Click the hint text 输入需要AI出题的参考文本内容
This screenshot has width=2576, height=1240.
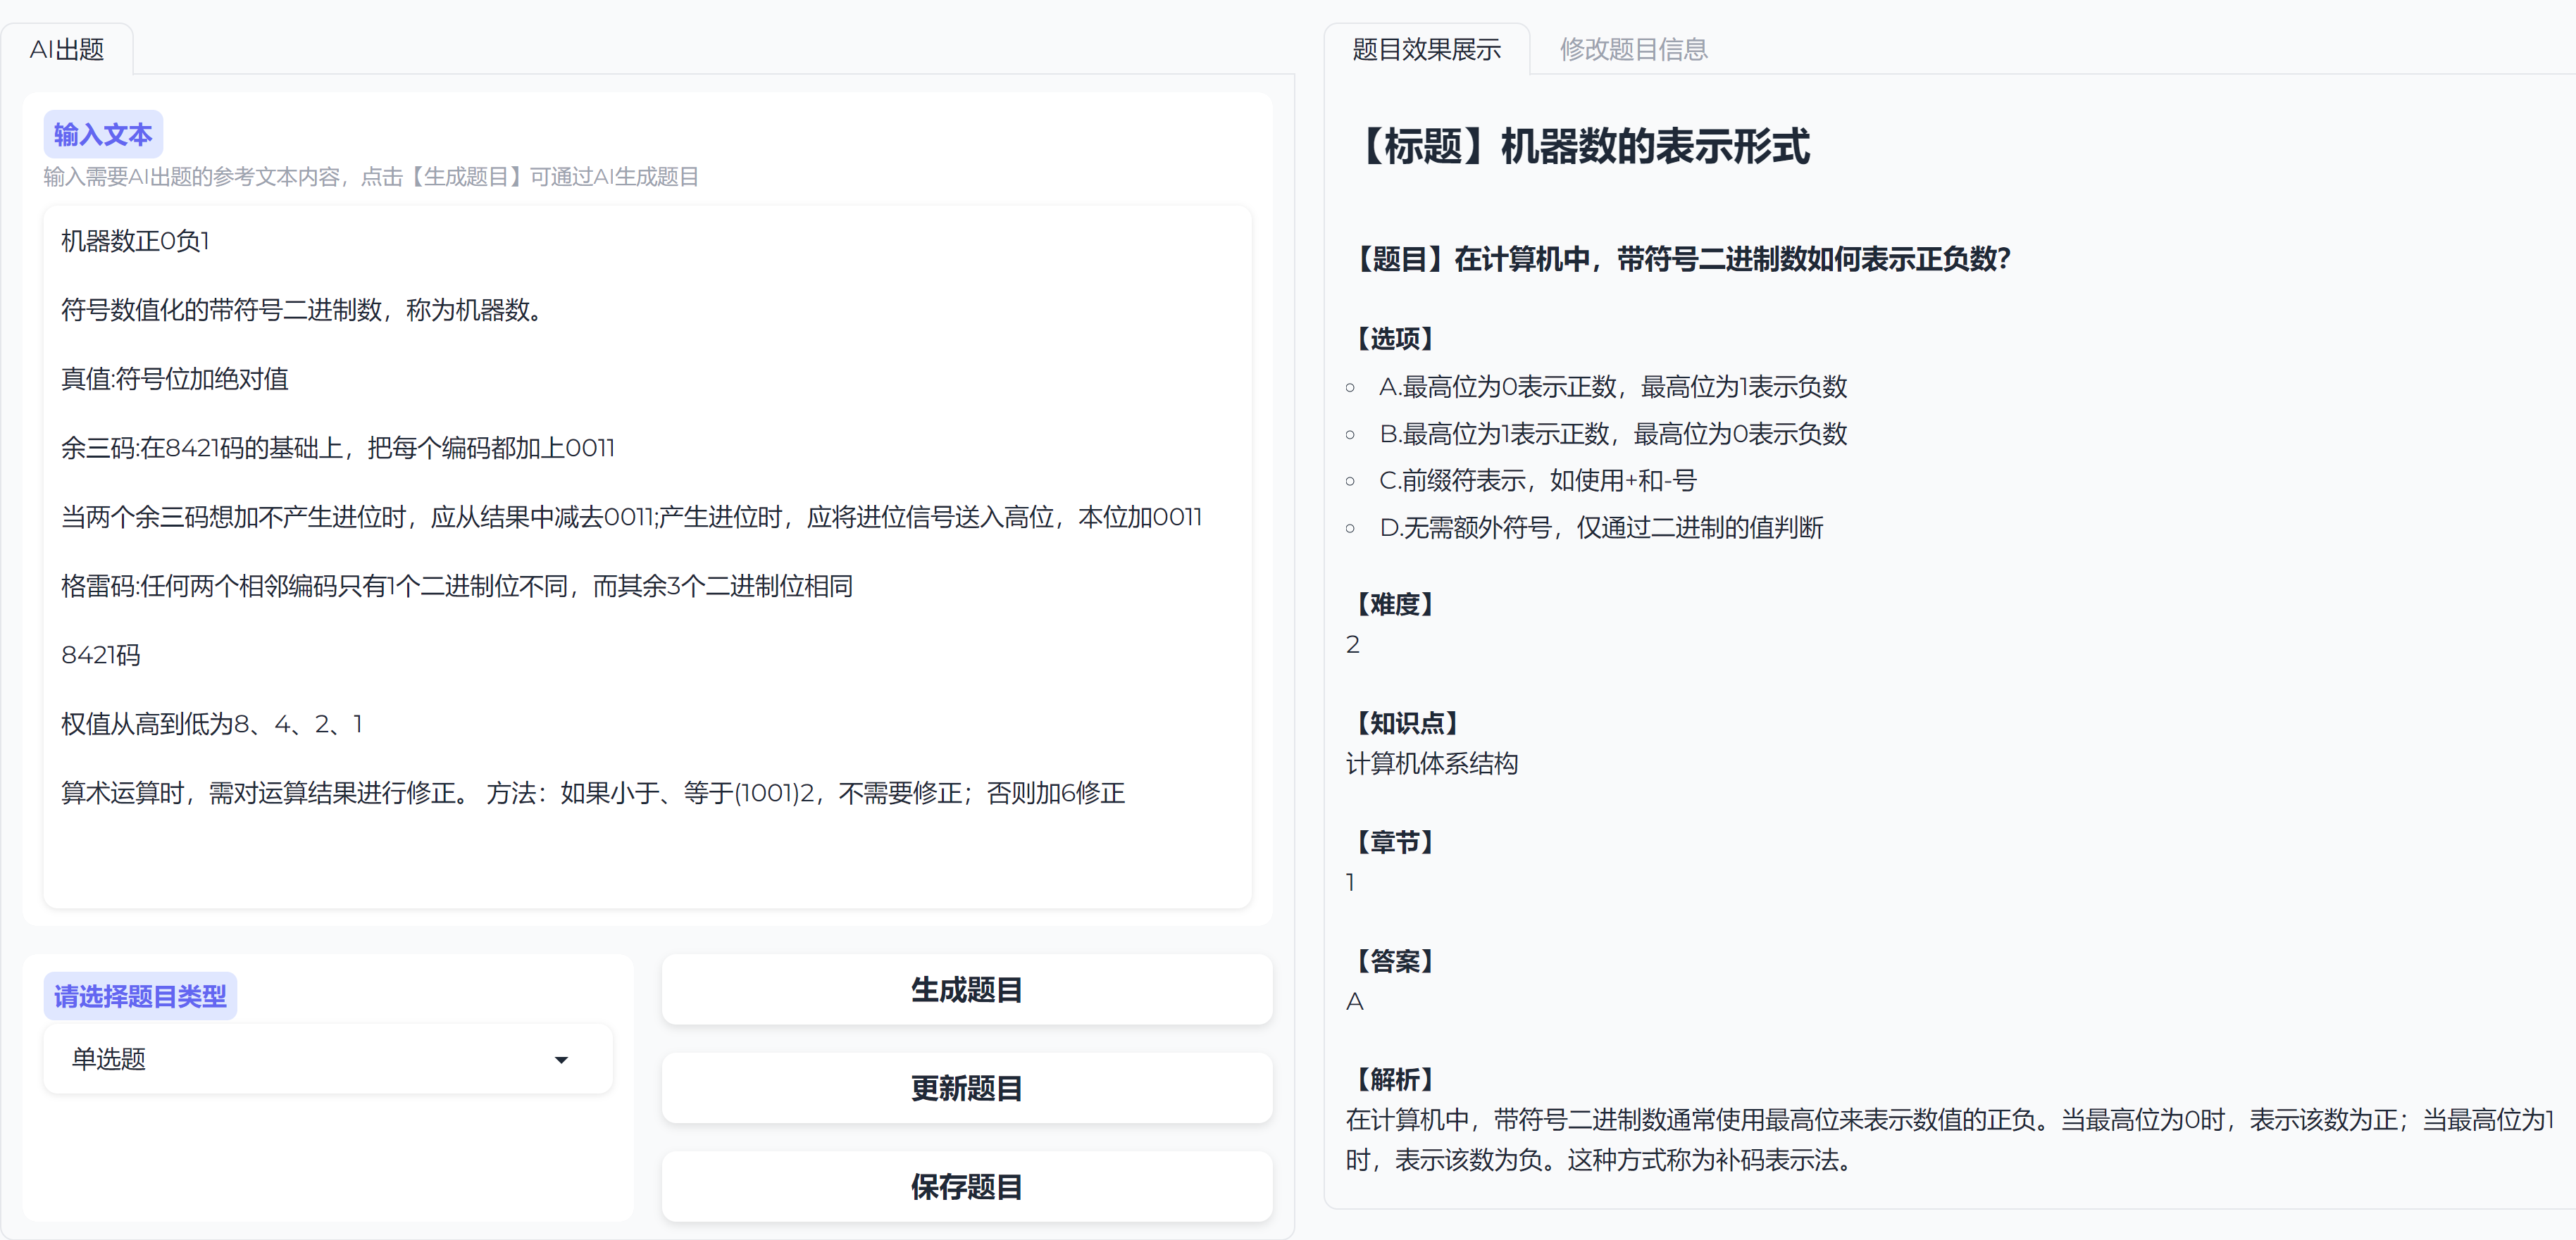(x=371, y=177)
